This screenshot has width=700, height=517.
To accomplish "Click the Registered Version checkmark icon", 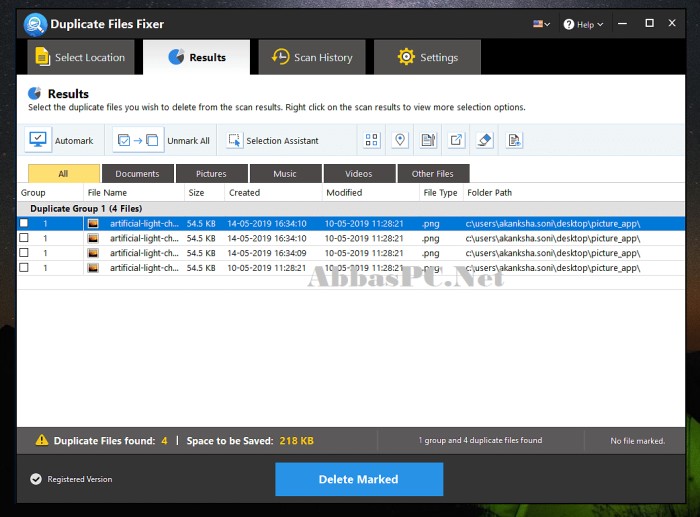I will point(36,479).
